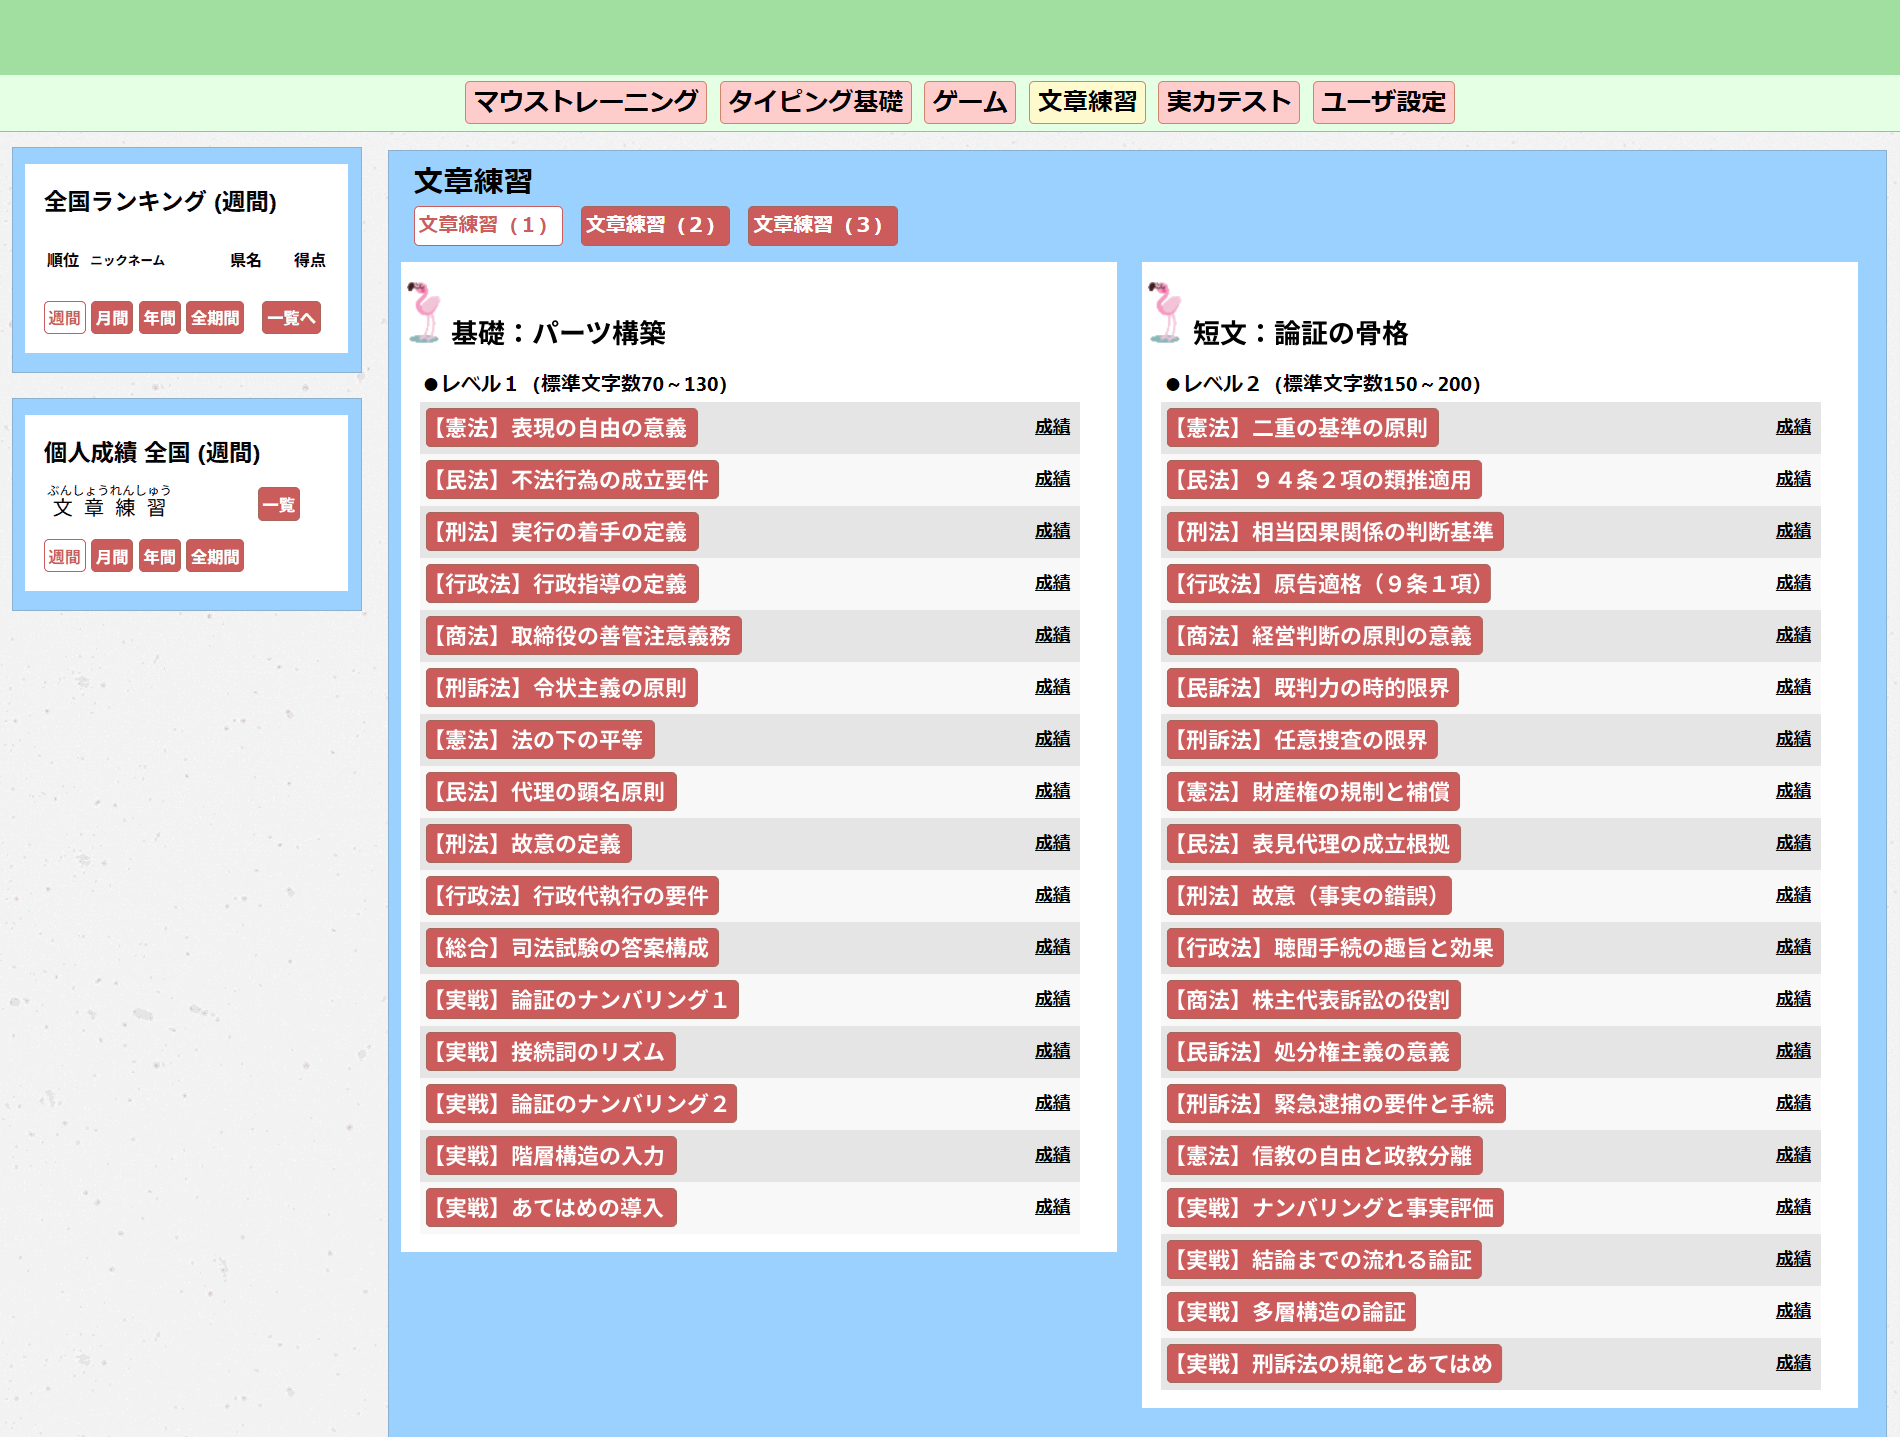
Task: Select 月間 in the national ranking panel
Action: coord(112,318)
